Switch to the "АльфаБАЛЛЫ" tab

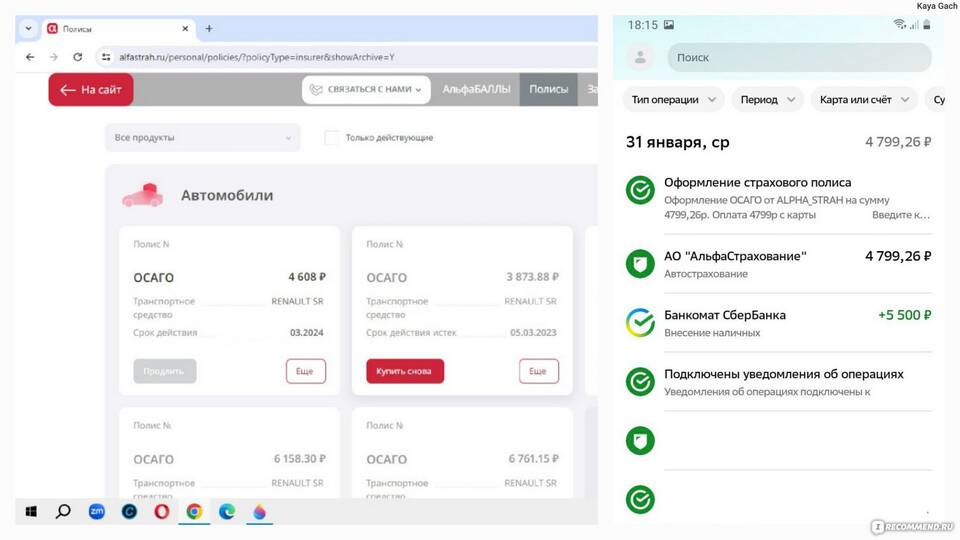click(x=476, y=89)
